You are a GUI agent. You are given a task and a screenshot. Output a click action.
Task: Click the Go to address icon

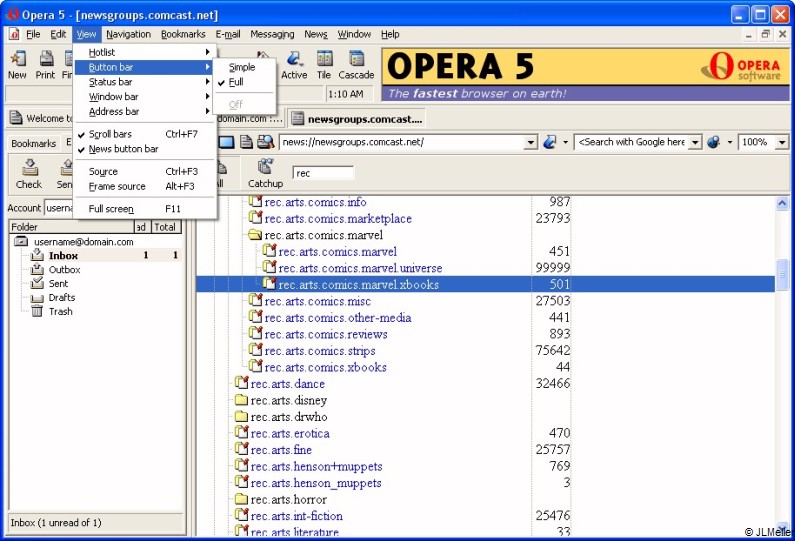[549, 142]
